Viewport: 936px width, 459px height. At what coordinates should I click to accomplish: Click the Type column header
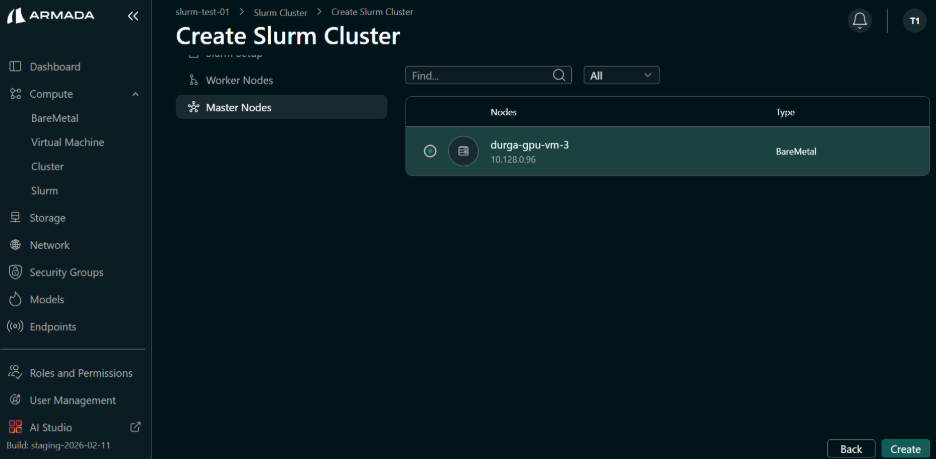click(785, 112)
